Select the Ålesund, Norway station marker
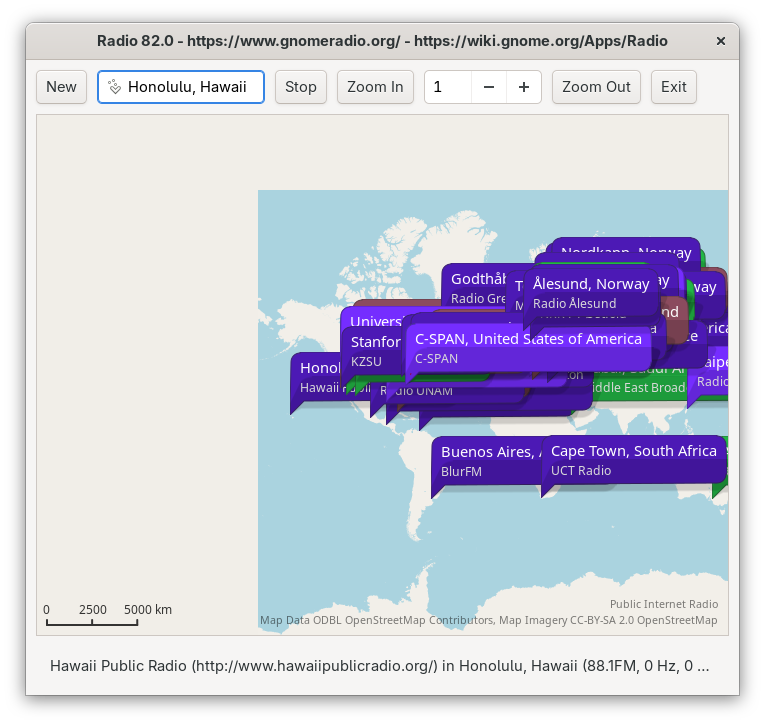Screen dimensions: 765x724 click(591, 293)
